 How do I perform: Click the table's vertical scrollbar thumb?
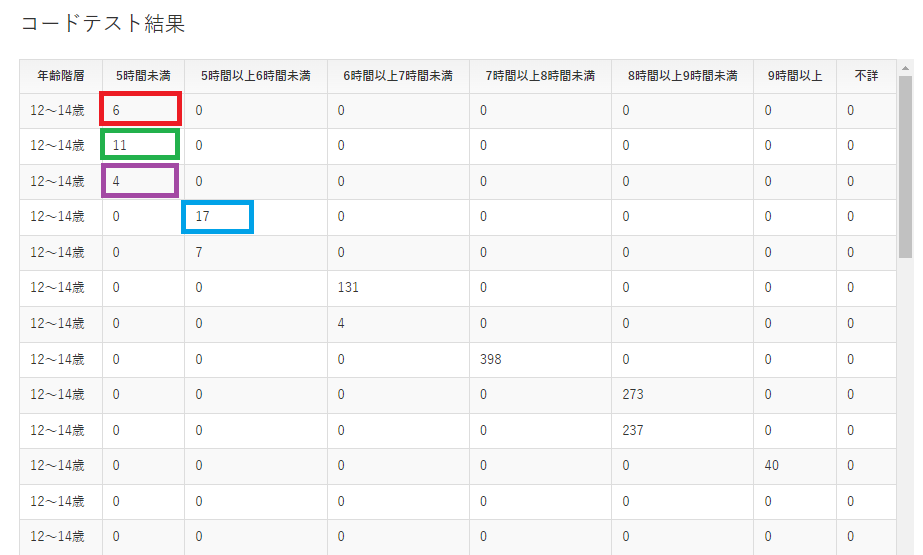[x=905, y=167]
